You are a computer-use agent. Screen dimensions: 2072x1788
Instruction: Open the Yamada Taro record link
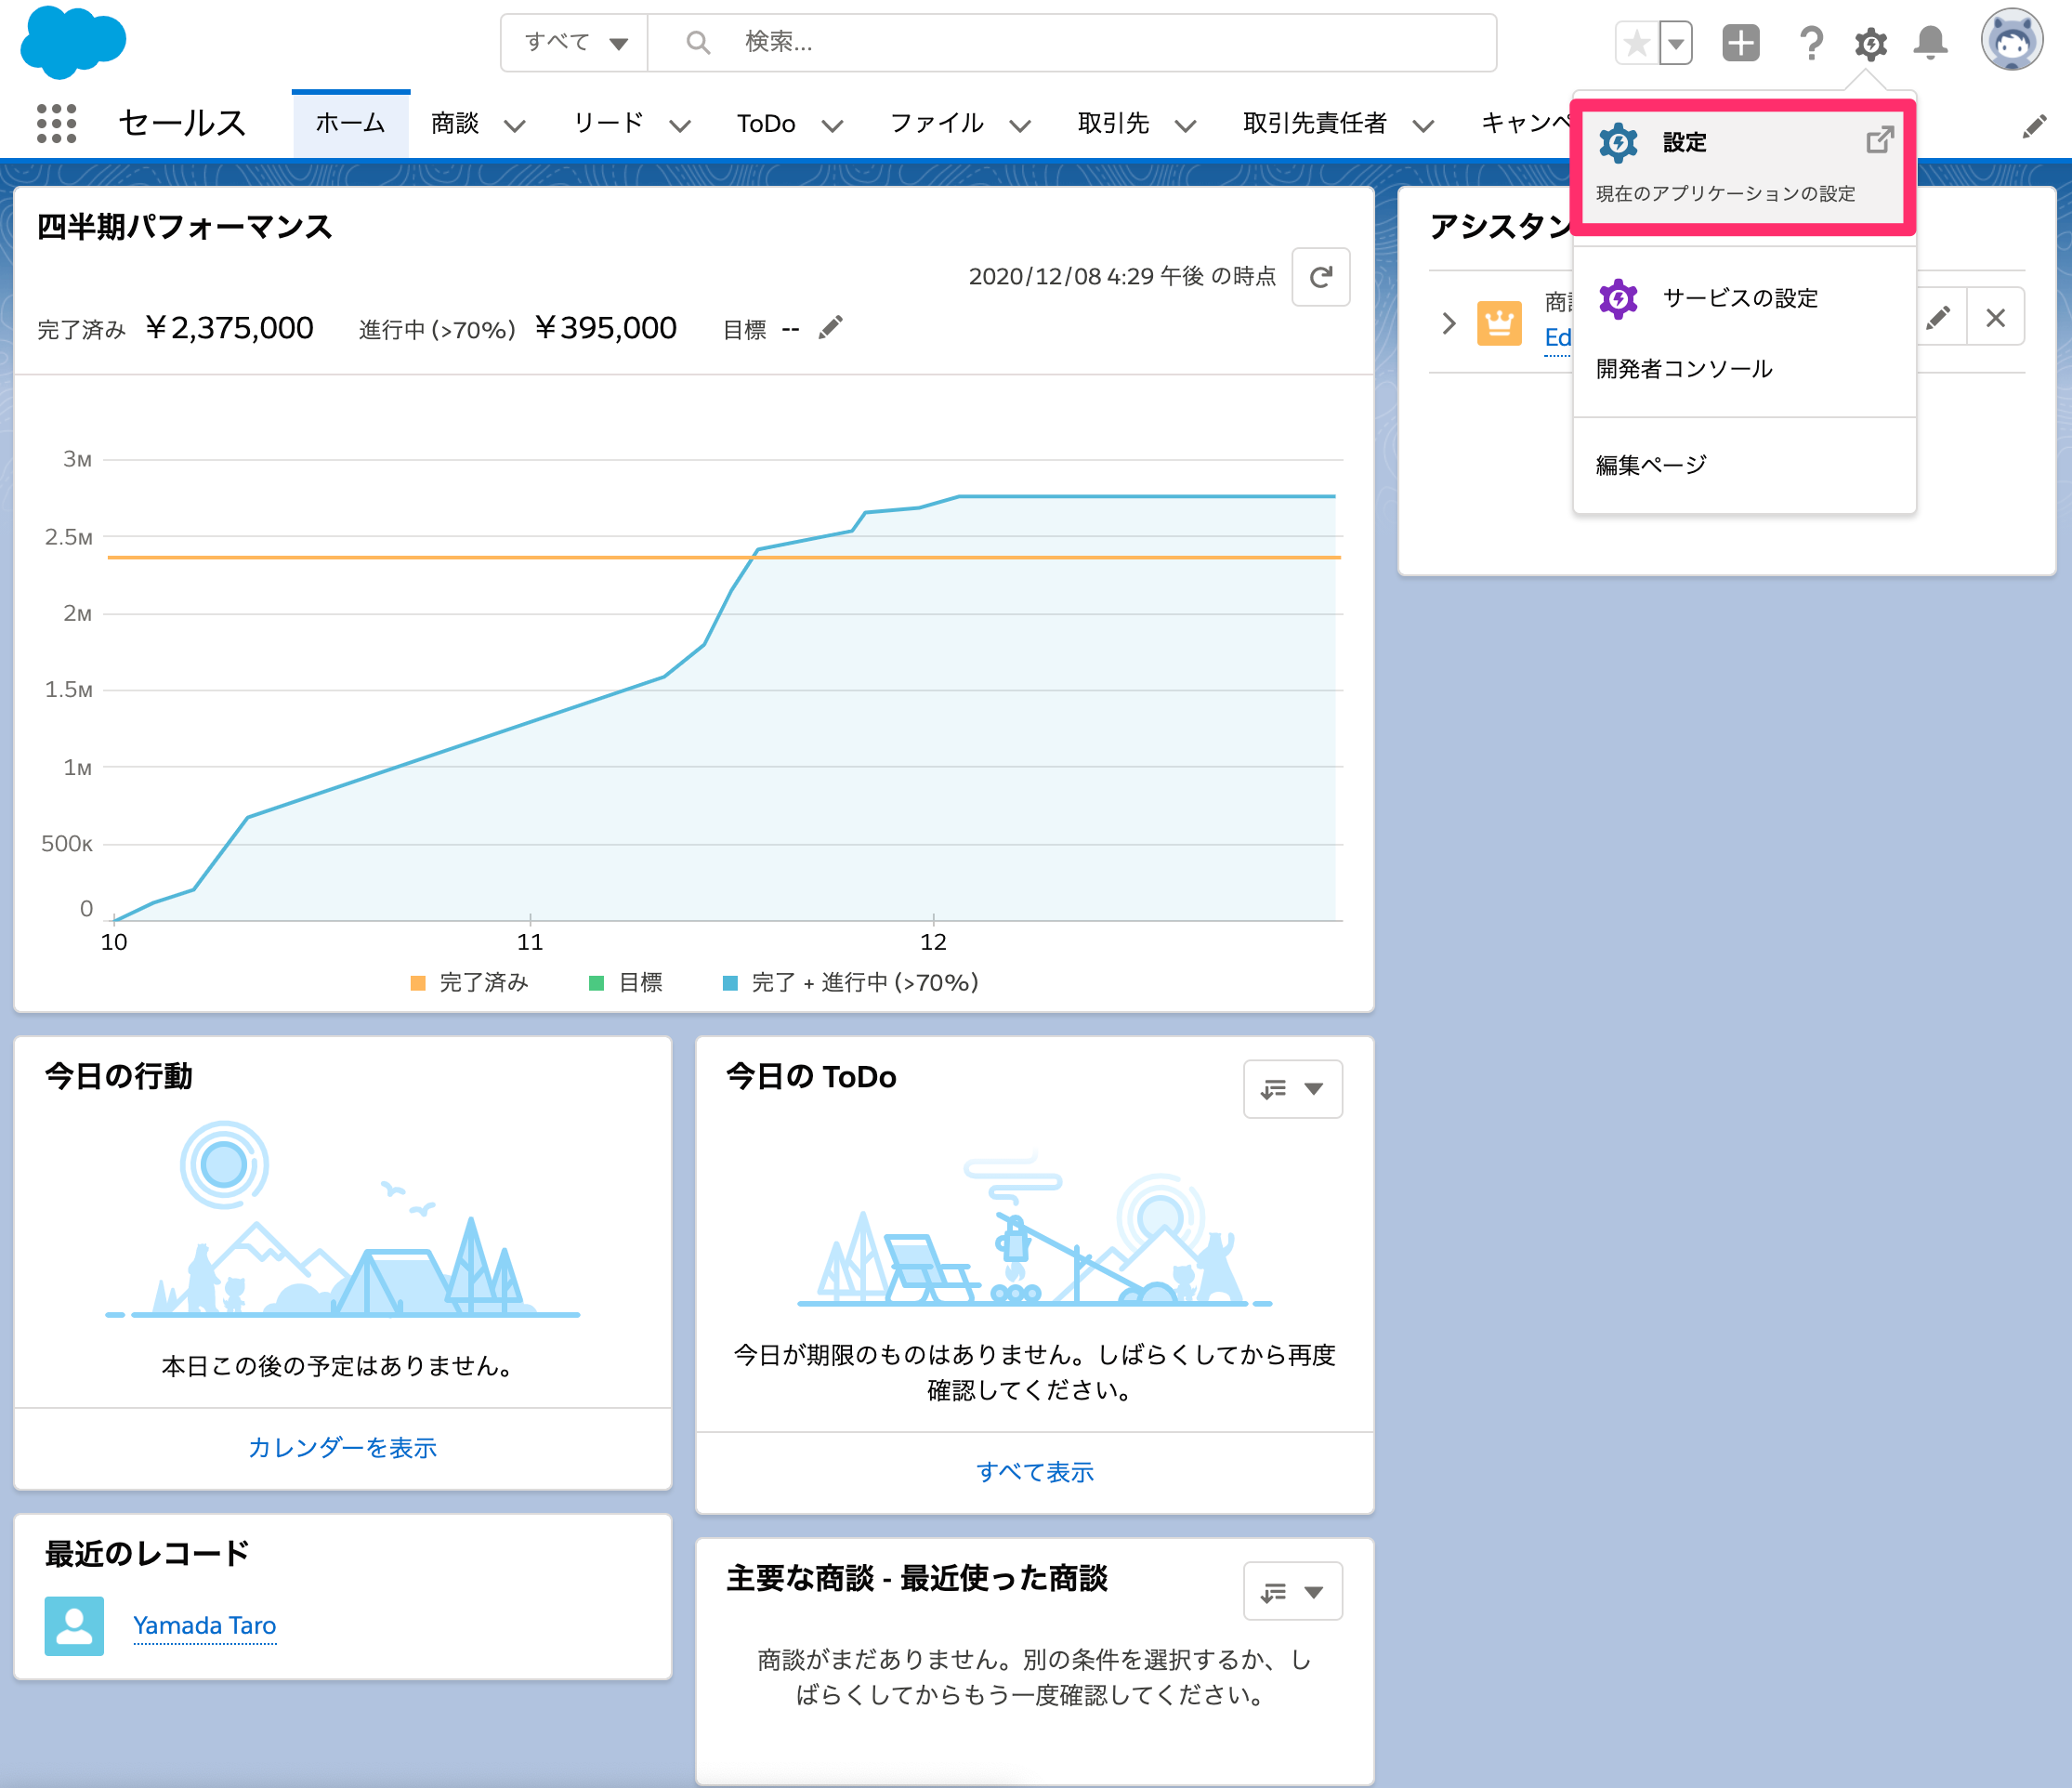(x=204, y=1626)
